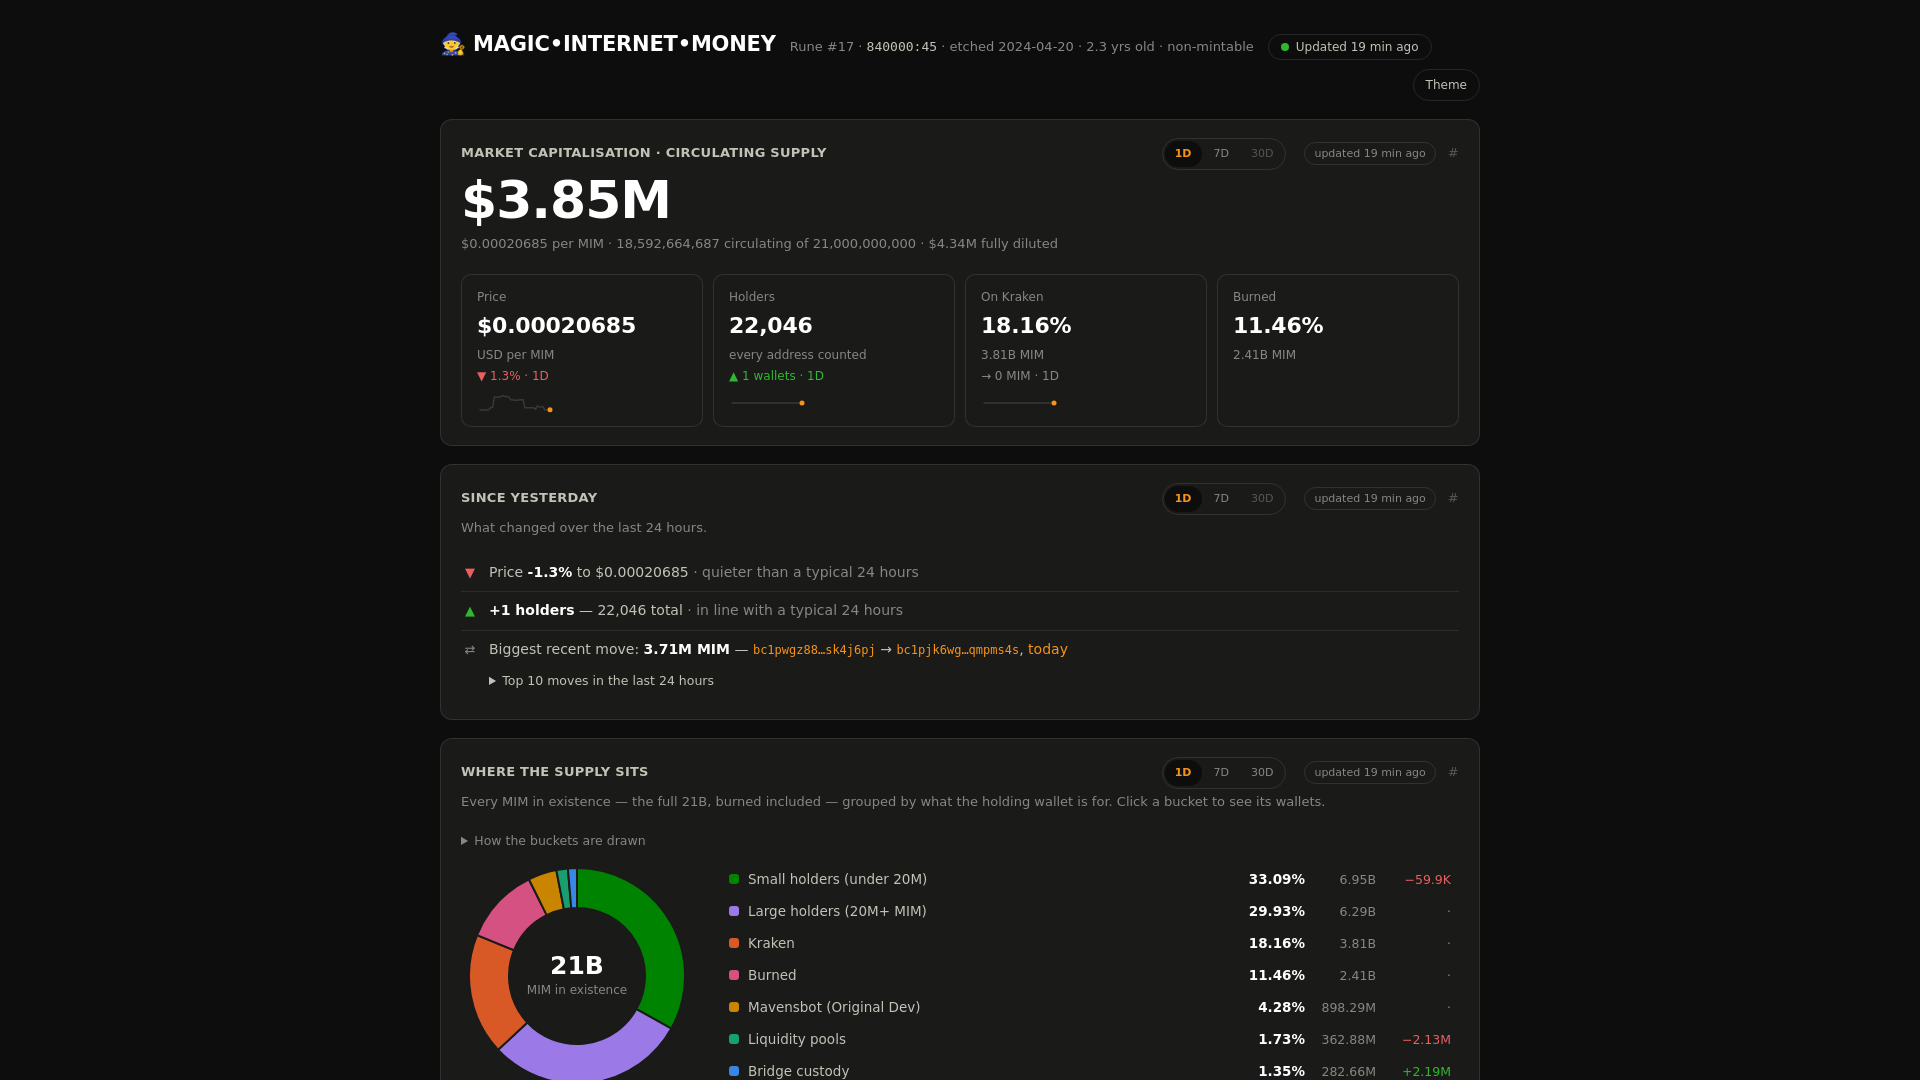
Task: Click the green up arrow on the holders row
Action: click(x=470, y=611)
